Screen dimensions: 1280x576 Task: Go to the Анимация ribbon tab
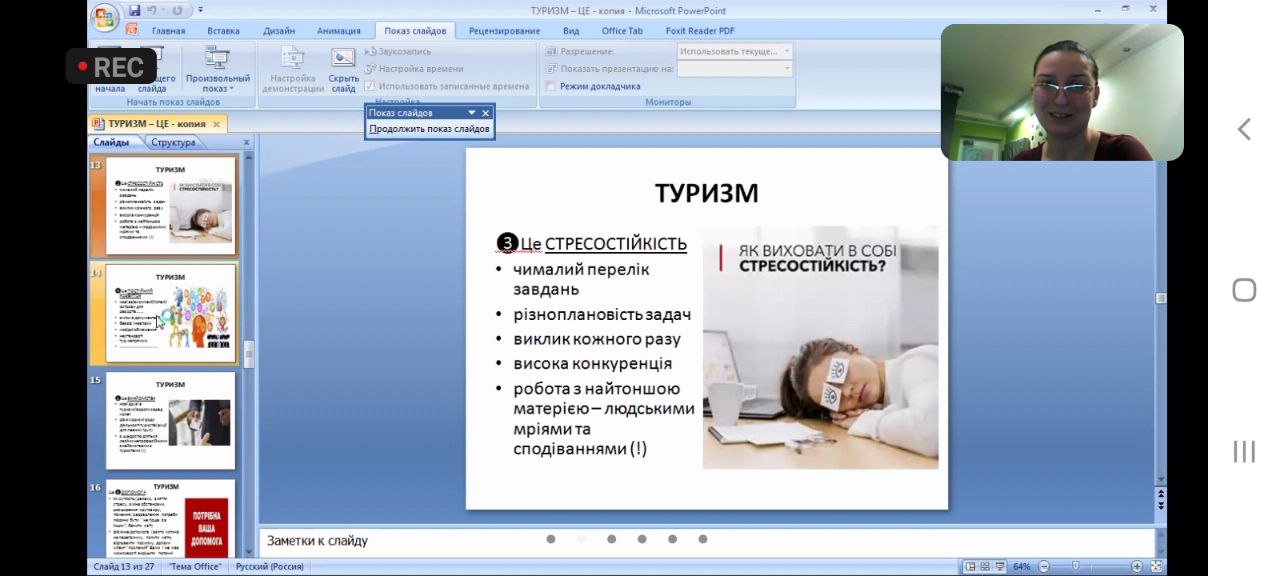pos(339,31)
